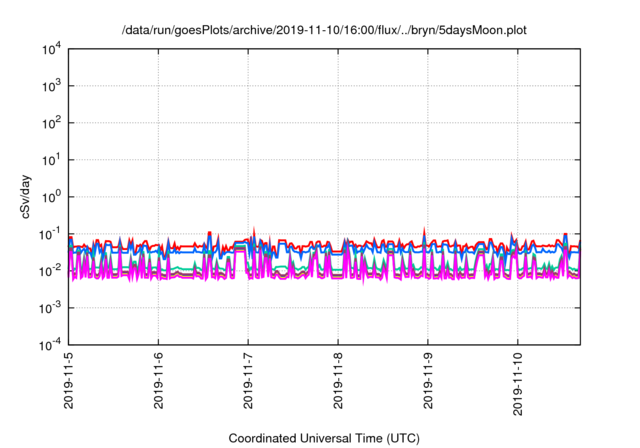Click the 10^-3 y-axis tick label
The width and height of the screenshot is (640, 448).
coord(50,309)
